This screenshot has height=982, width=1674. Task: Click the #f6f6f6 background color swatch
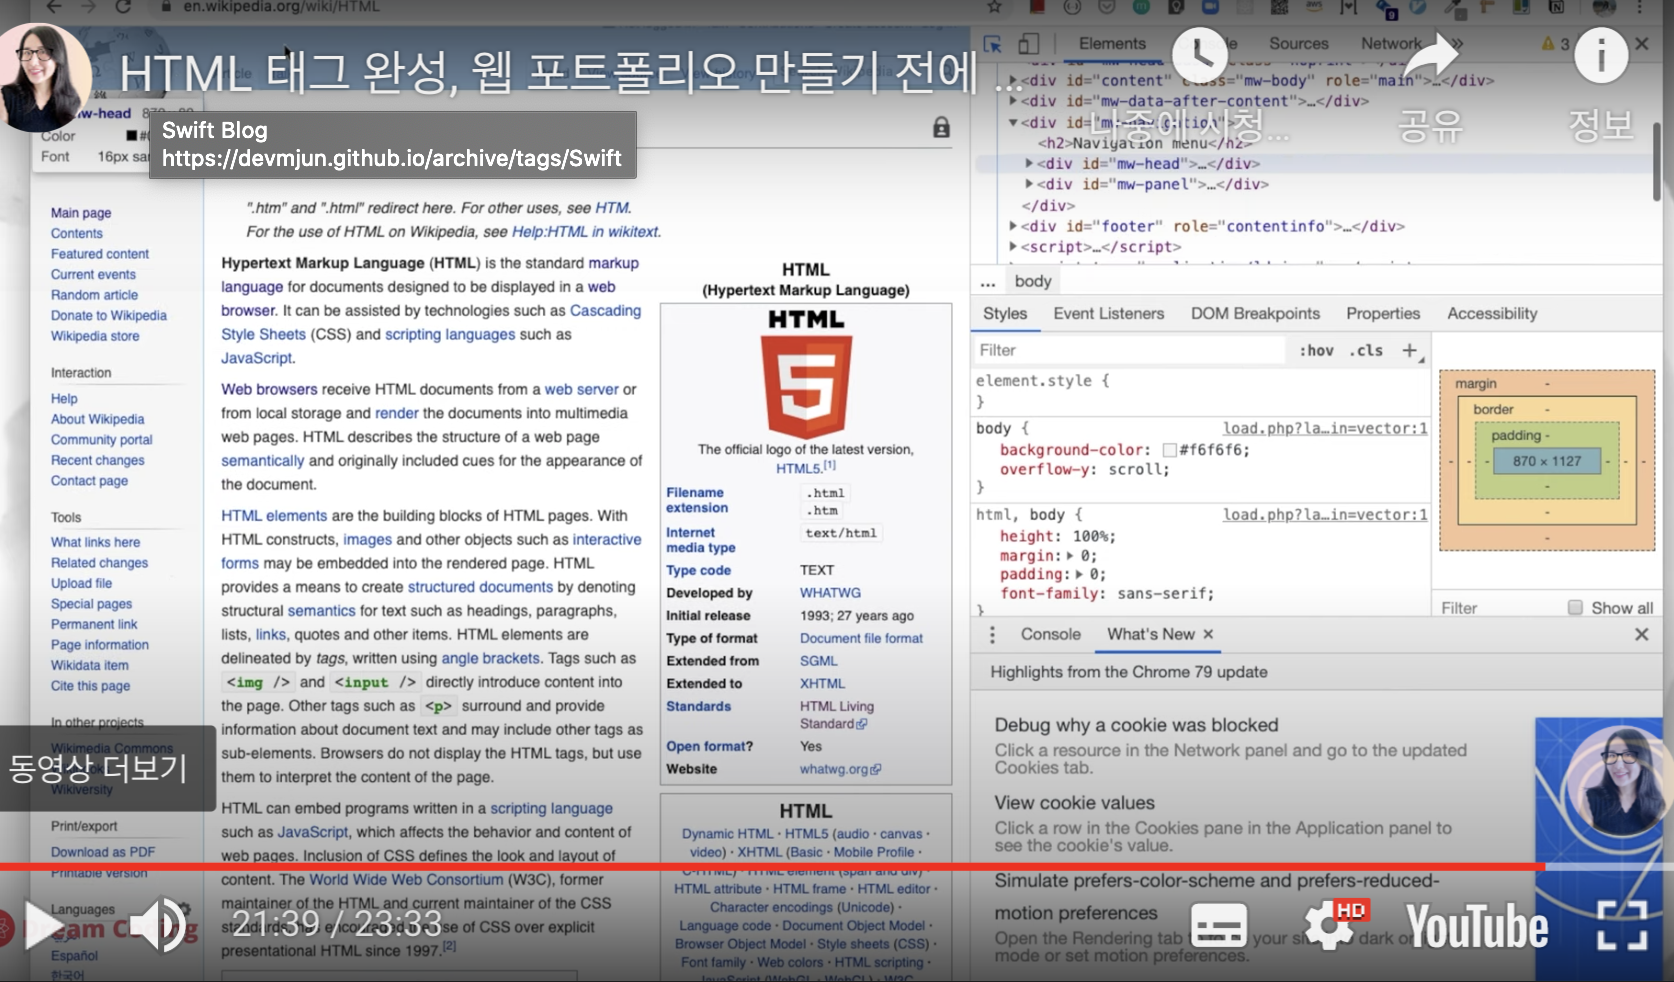(x=1169, y=450)
